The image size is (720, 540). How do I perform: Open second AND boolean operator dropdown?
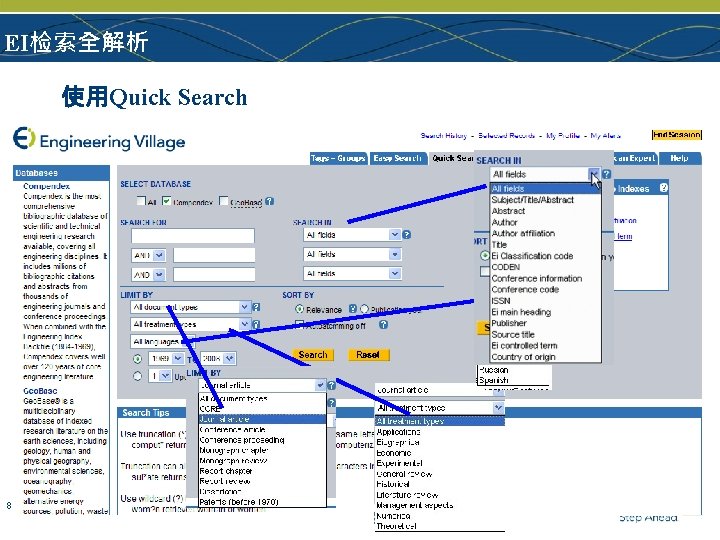(148, 275)
